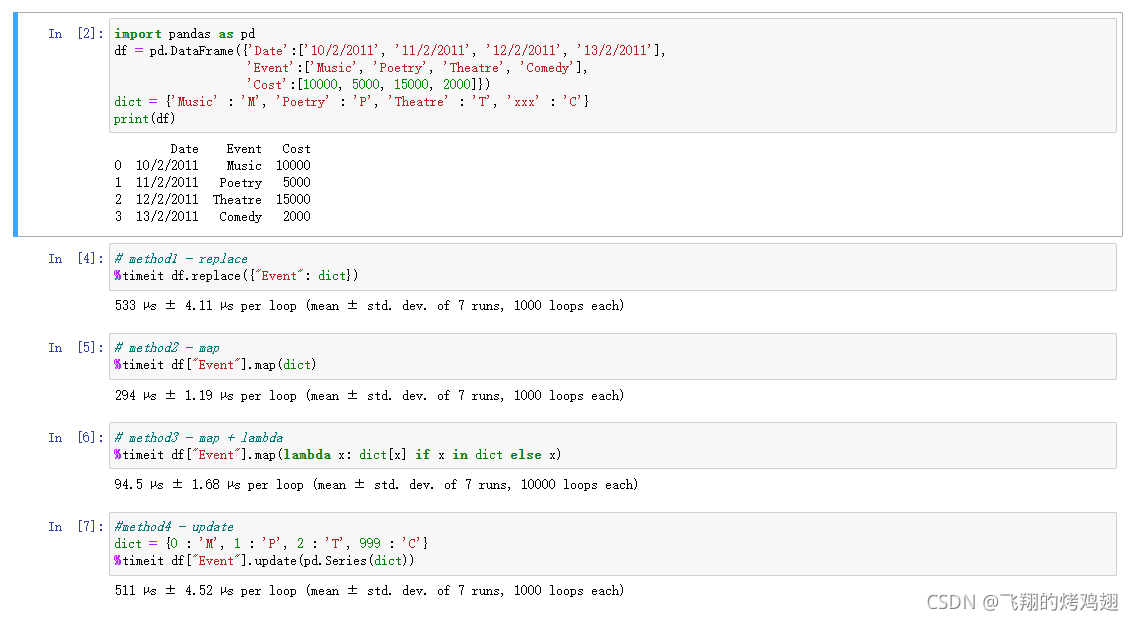This screenshot has height=621, width=1133.
Task: Click the 'import pandas as pd' line
Action: 184,34
